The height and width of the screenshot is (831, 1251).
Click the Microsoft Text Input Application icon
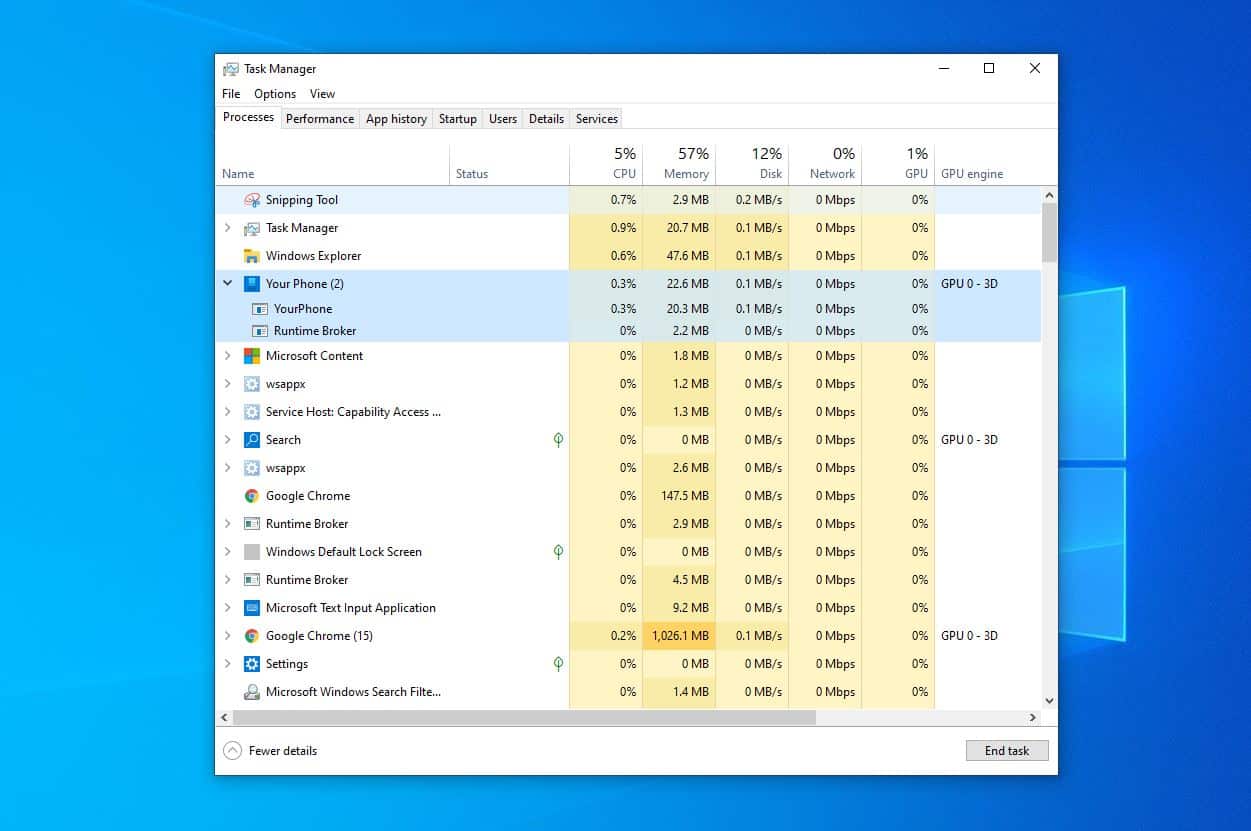tap(250, 607)
